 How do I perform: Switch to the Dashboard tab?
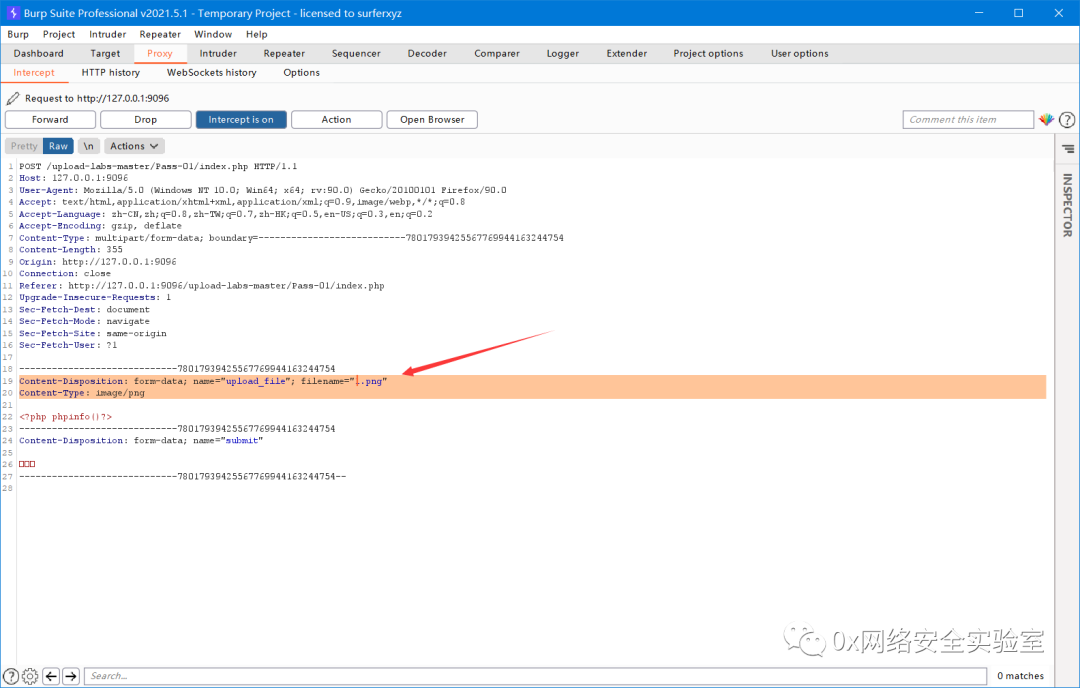pos(39,54)
